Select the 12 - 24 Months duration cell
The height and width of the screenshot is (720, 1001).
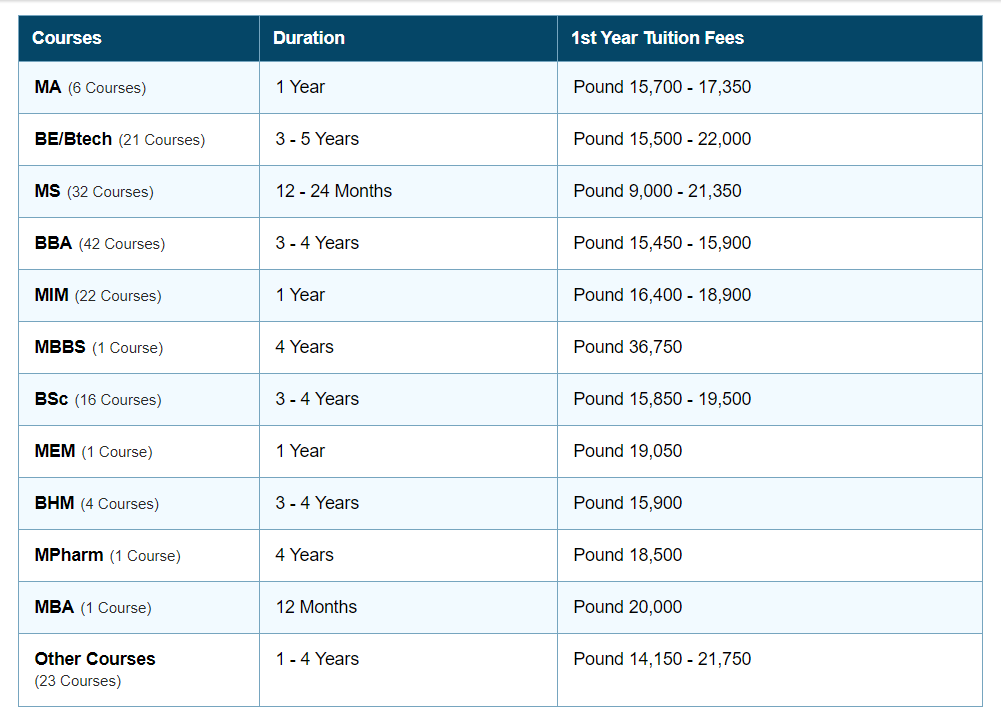click(334, 191)
